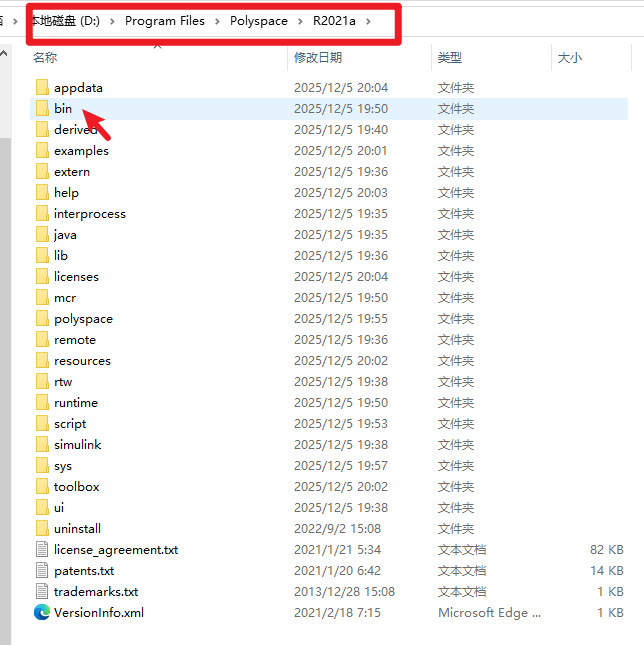Select the appdata folder name
Viewport: 644px width, 645px height.
78,88
